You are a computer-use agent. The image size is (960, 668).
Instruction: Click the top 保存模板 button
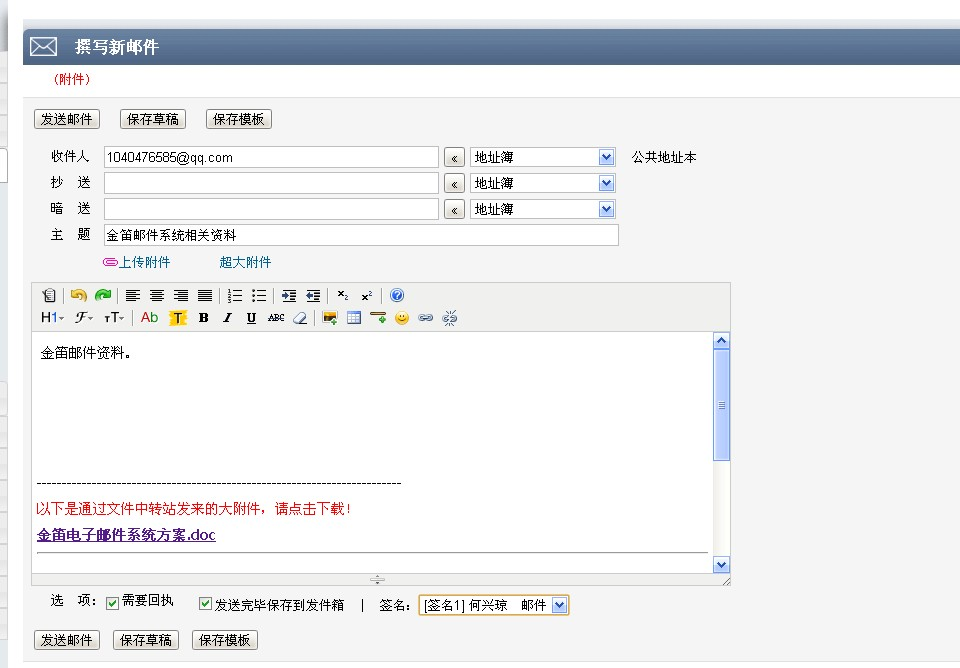point(239,119)
